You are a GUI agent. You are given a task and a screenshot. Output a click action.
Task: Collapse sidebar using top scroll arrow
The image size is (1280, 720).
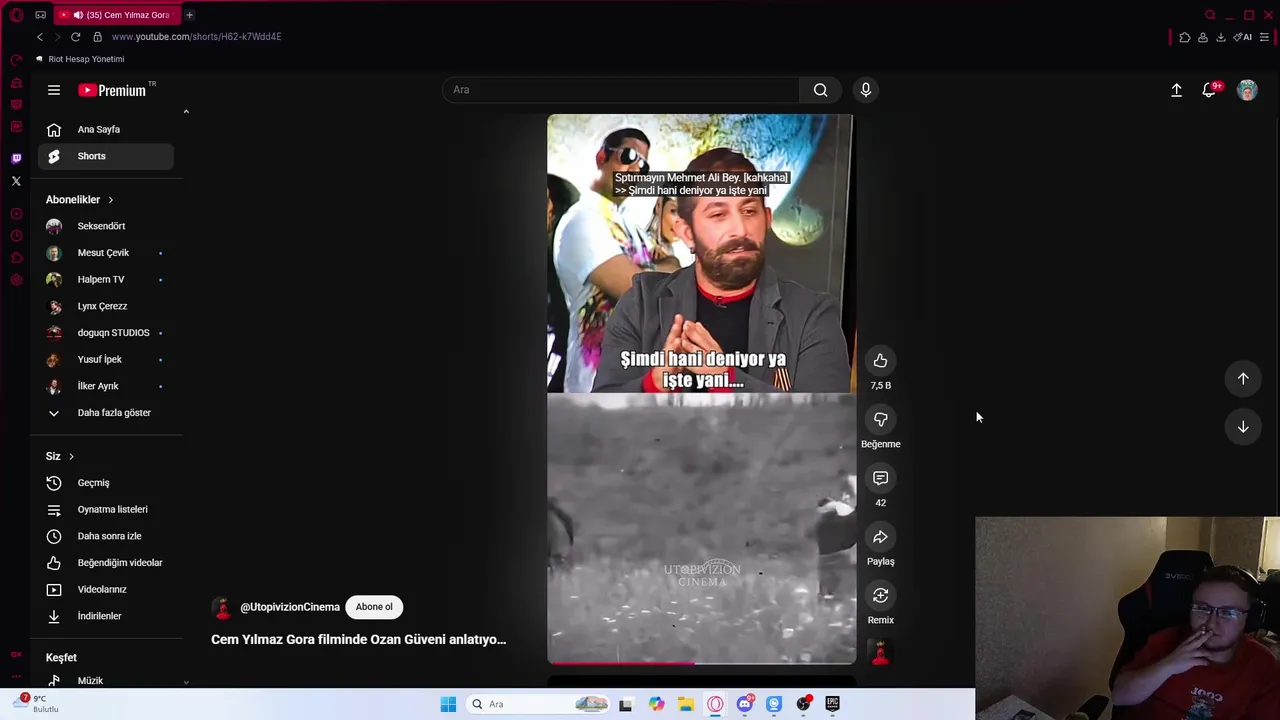point(186,112)
